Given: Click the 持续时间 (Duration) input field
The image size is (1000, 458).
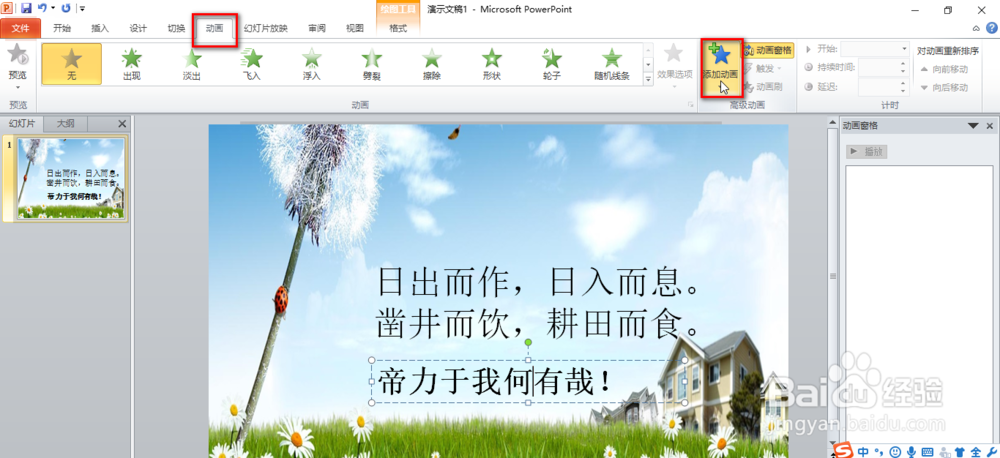Looking at the screenshot, I should point(879,67).
